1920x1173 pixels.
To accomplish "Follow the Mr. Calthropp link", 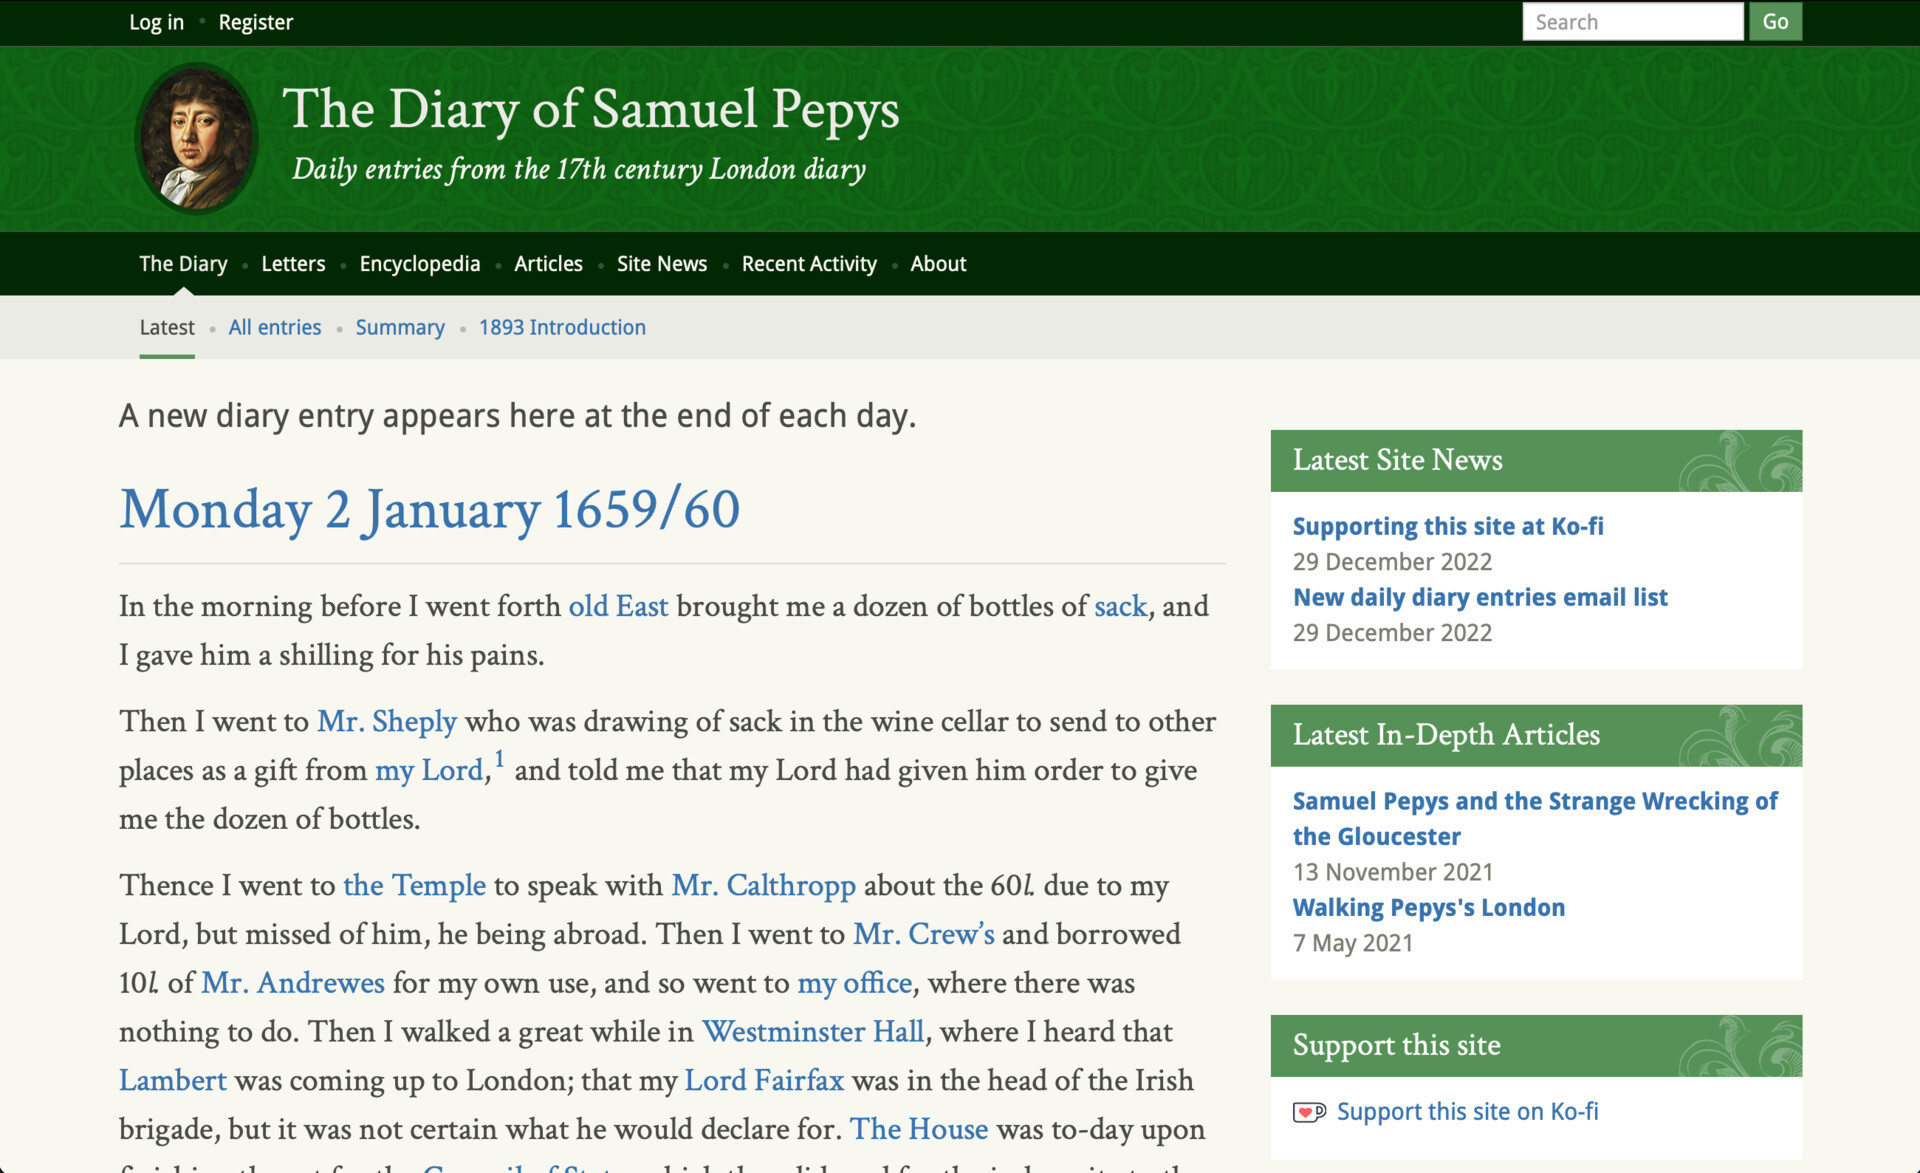I will click(x=763, y=885).
